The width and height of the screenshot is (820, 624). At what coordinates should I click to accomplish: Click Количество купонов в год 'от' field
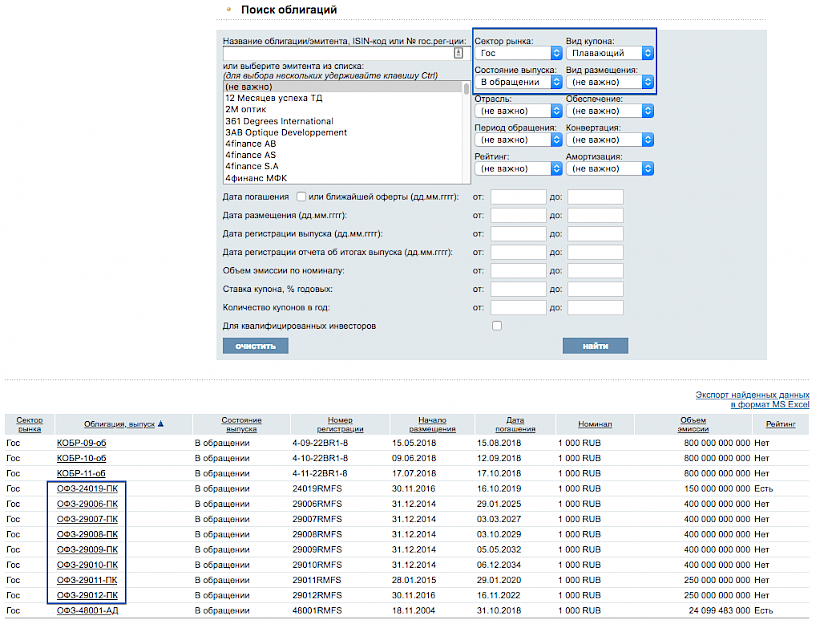(518, 308)
